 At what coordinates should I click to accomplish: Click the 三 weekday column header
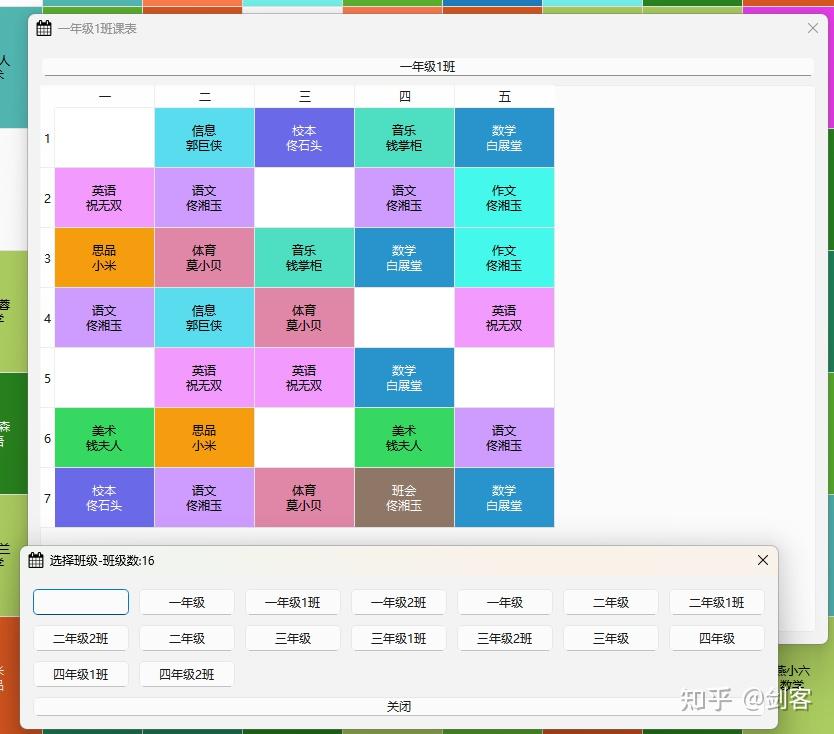tap(305, 96)
